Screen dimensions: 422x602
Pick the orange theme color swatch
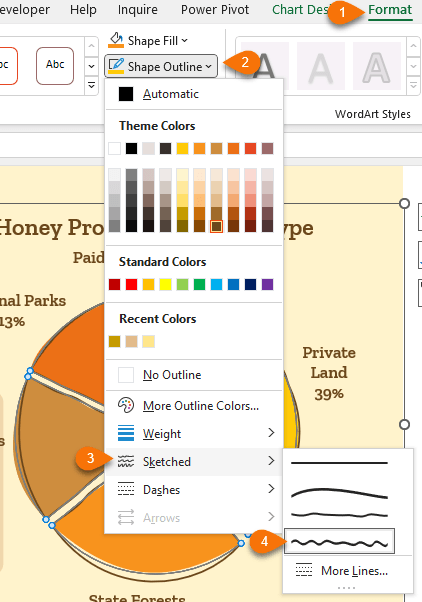pyautogui.click(x=199, y=148)
